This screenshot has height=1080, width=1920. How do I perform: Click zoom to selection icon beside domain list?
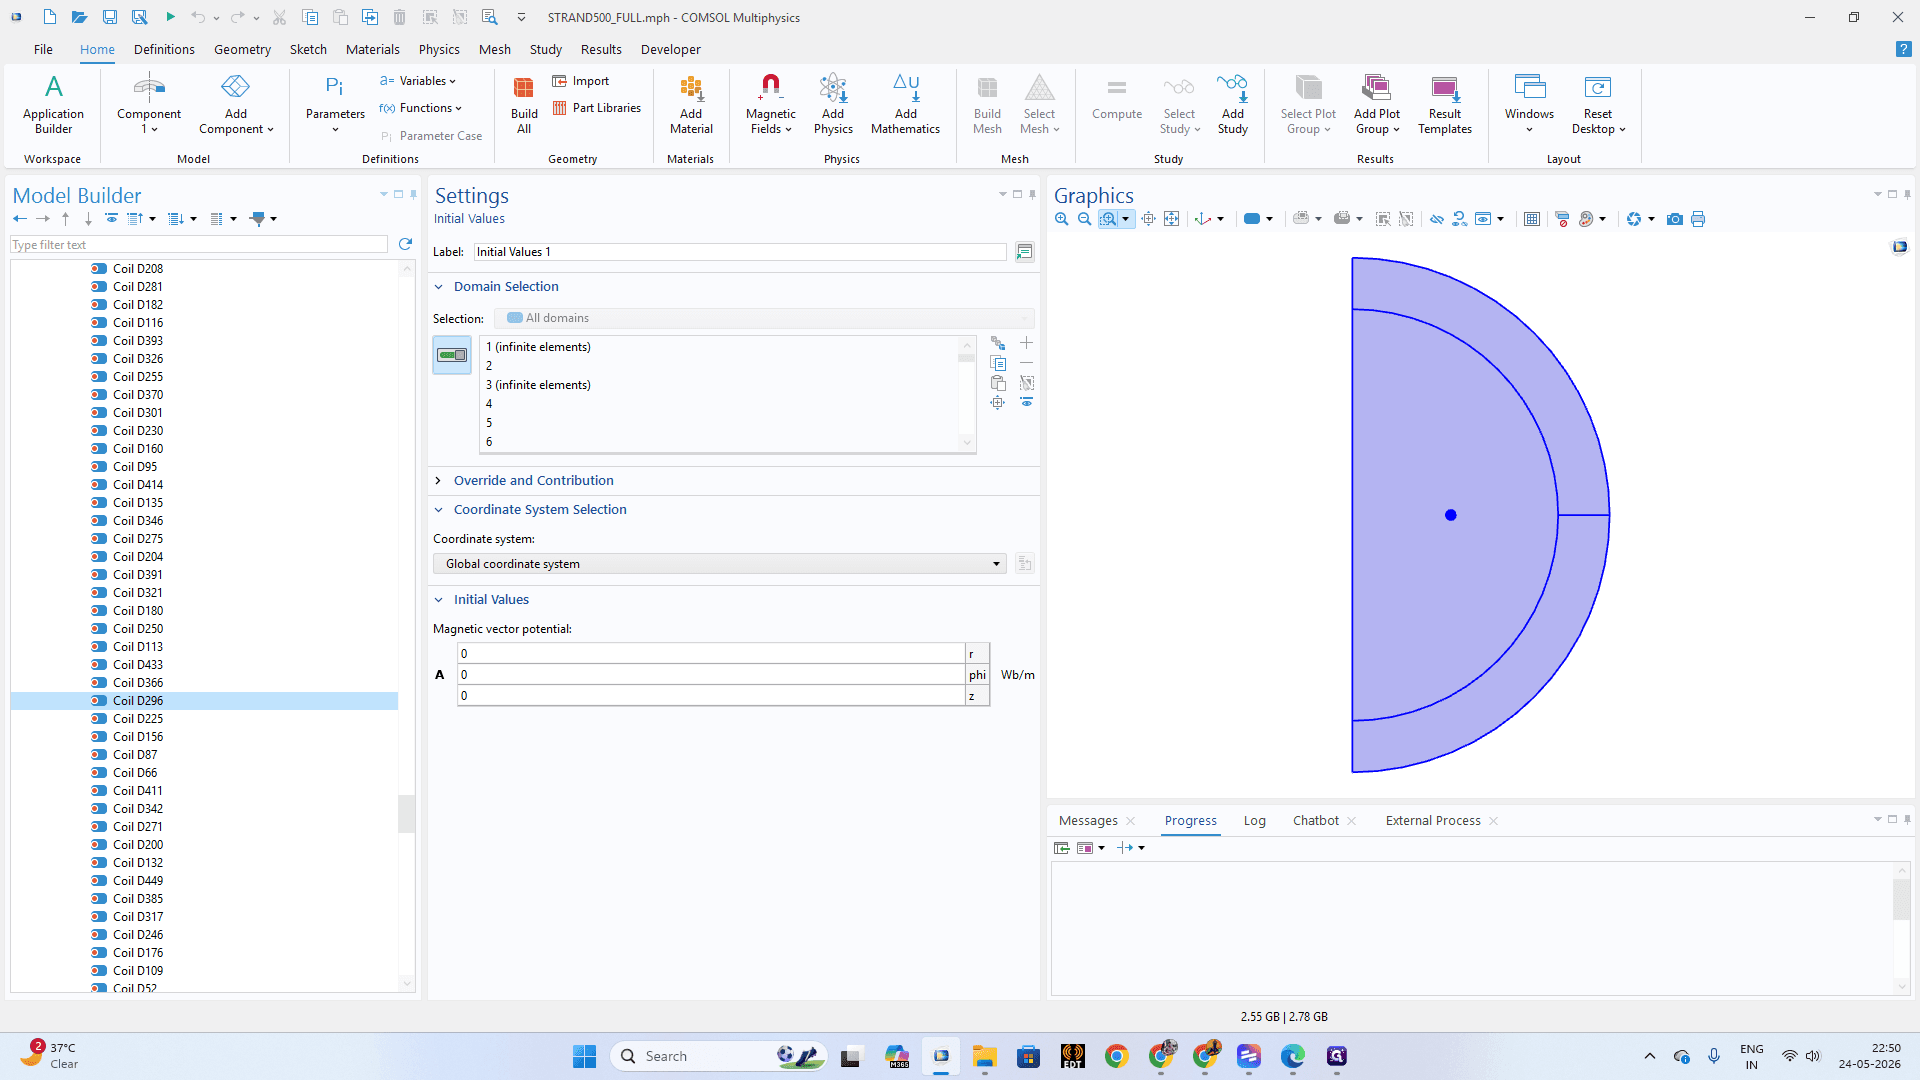click(998, 403)
